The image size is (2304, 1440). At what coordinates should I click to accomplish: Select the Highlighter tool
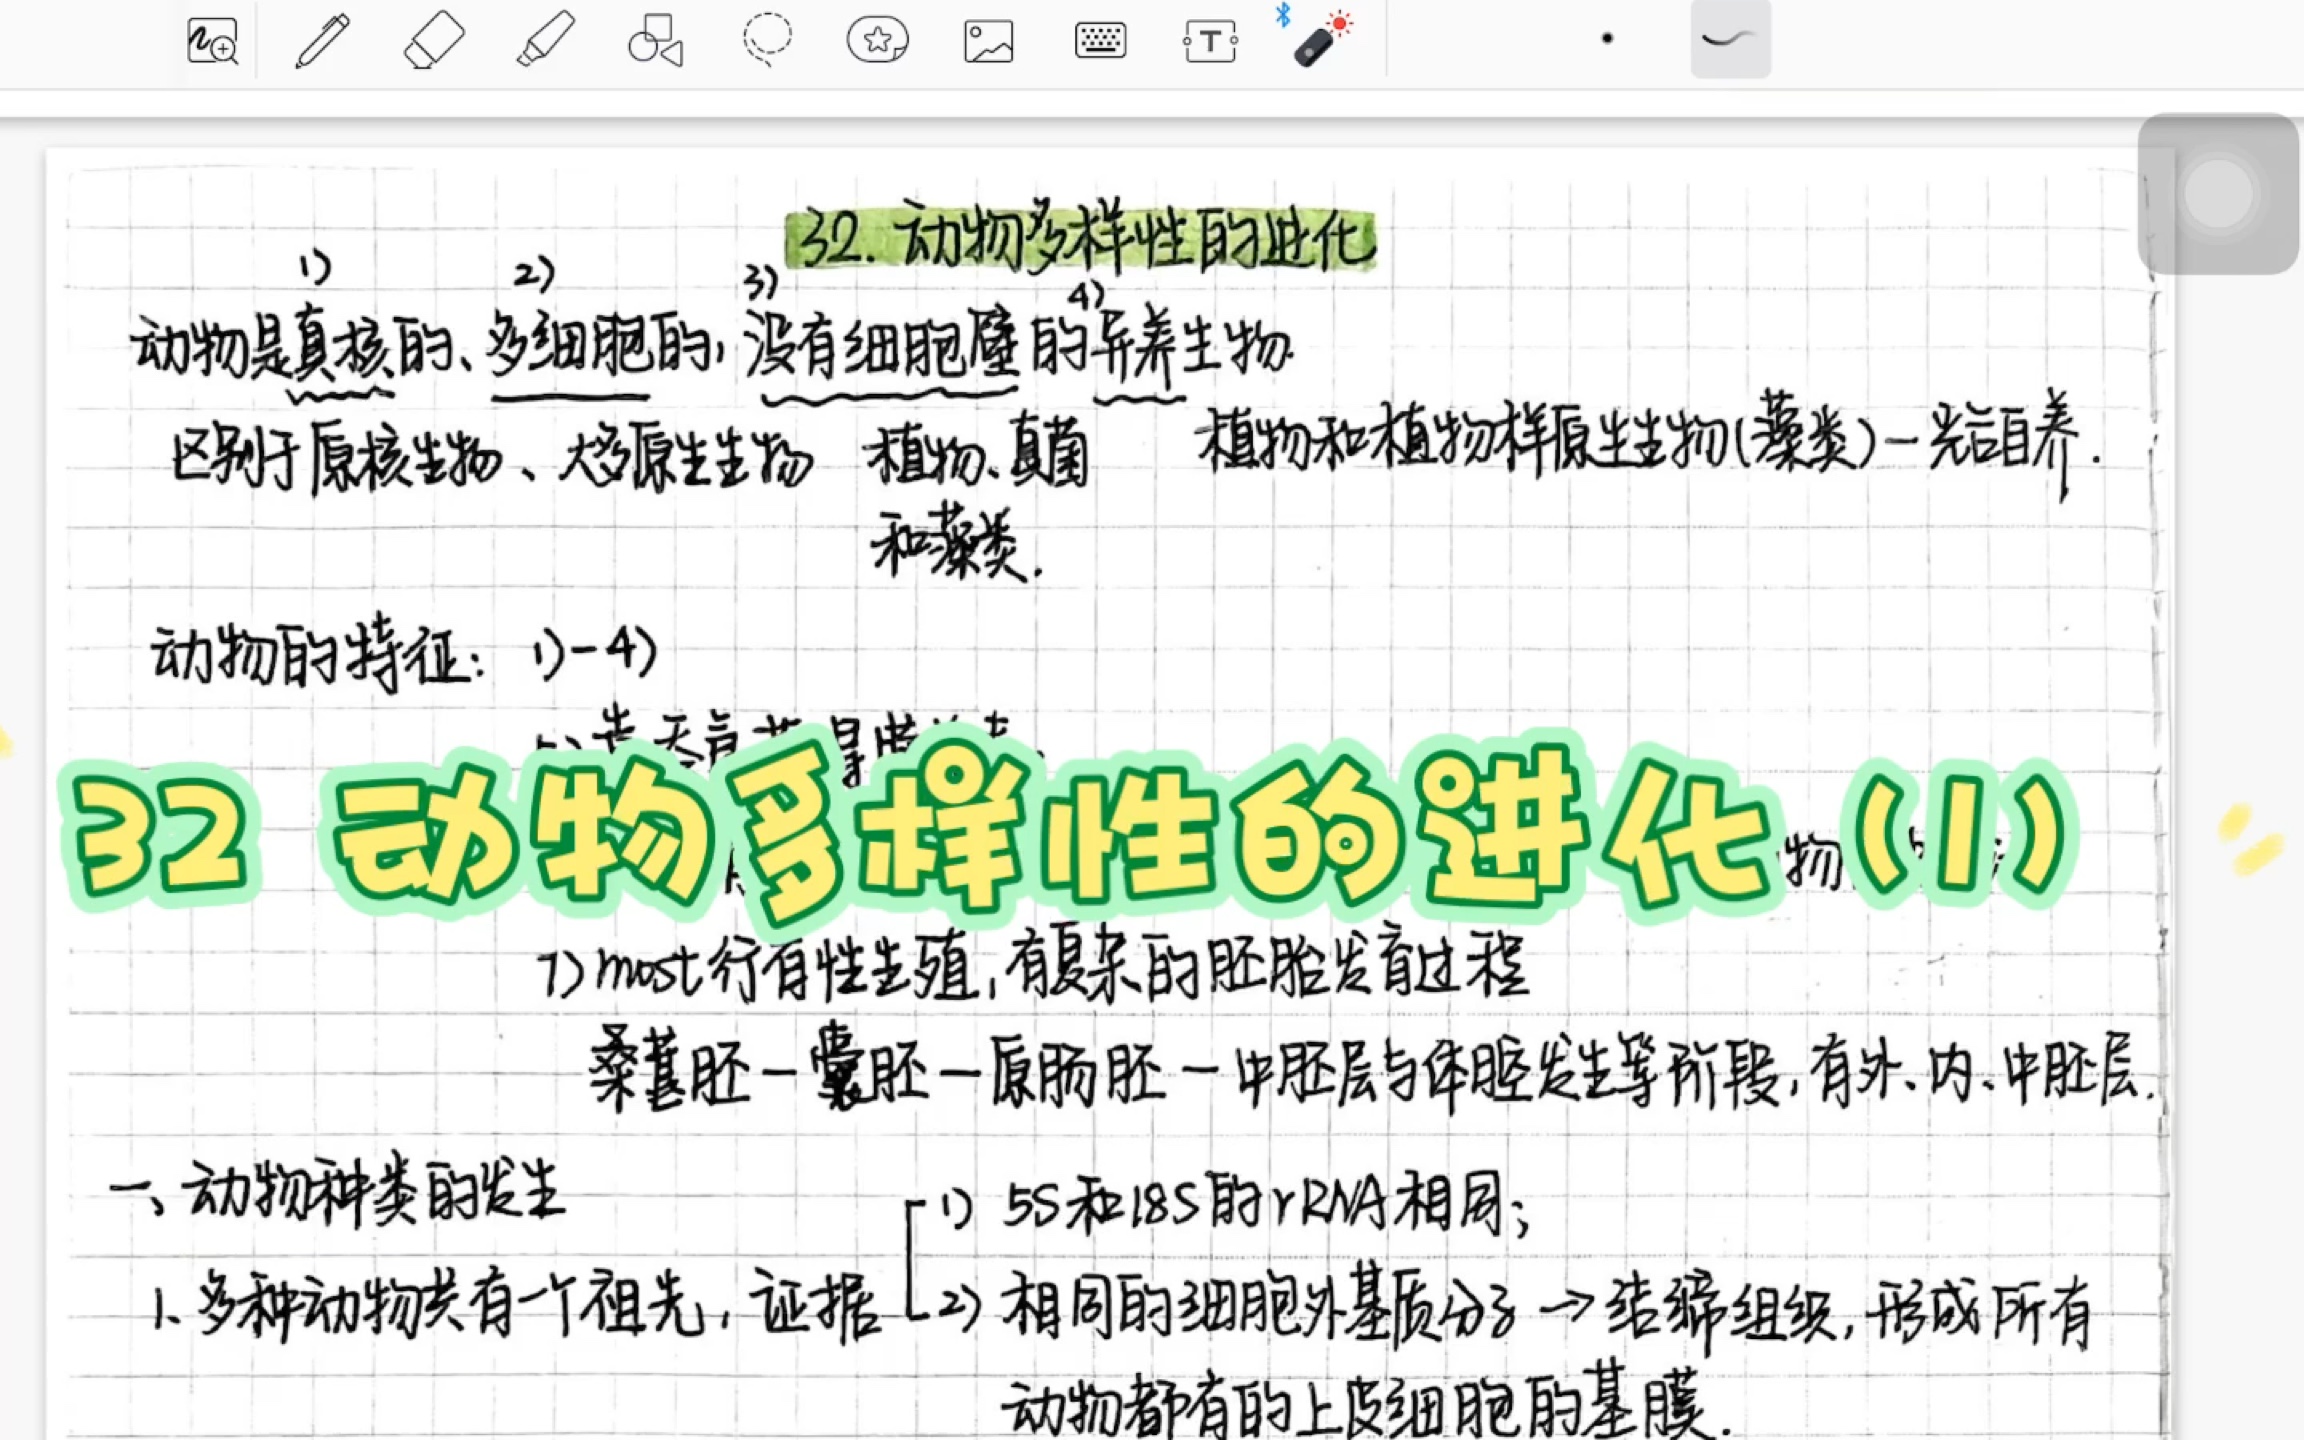[x=545, y=41]
